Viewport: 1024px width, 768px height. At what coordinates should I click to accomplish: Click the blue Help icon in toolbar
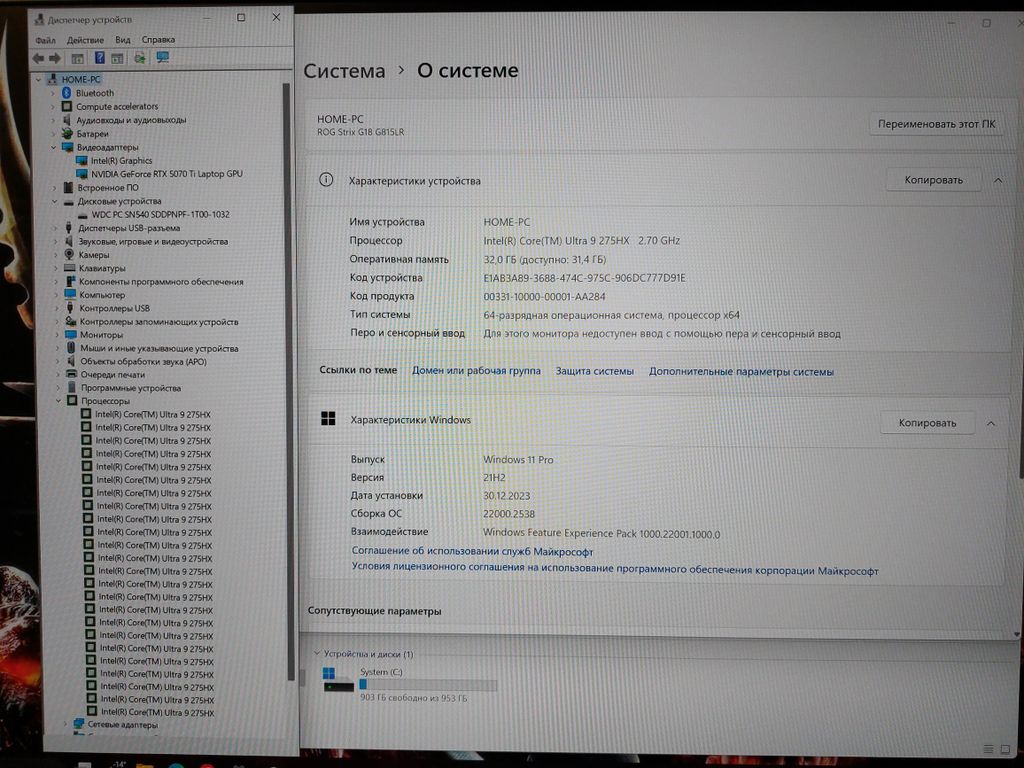99,58
